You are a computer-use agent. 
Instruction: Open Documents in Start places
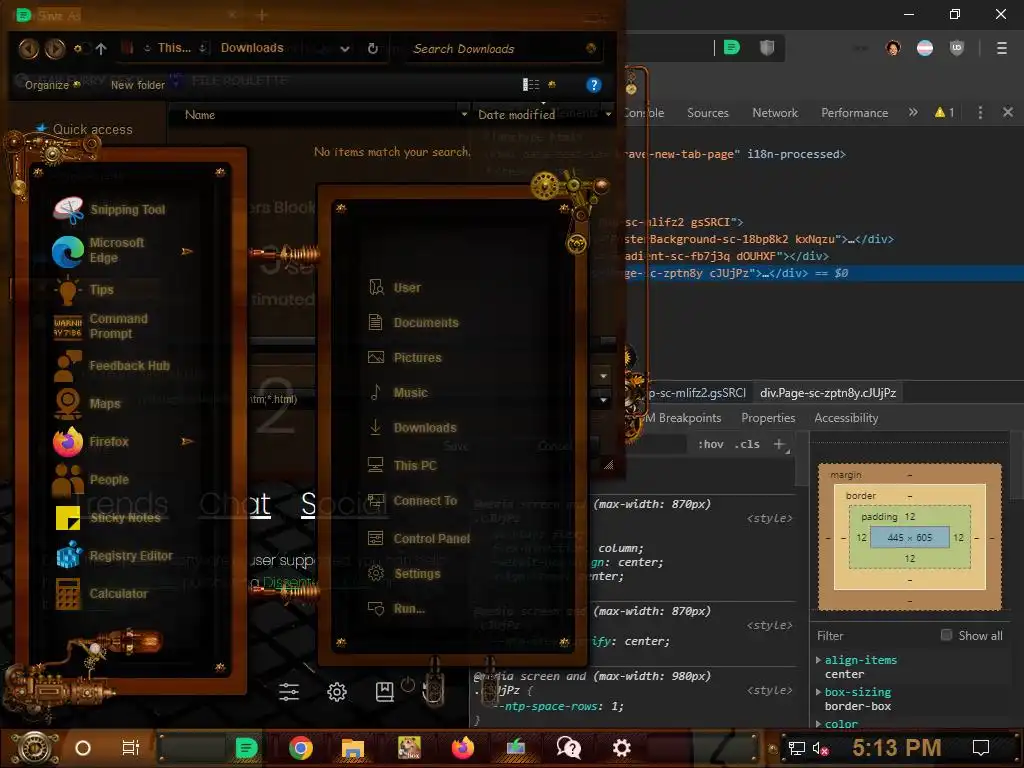pos(413,323)
